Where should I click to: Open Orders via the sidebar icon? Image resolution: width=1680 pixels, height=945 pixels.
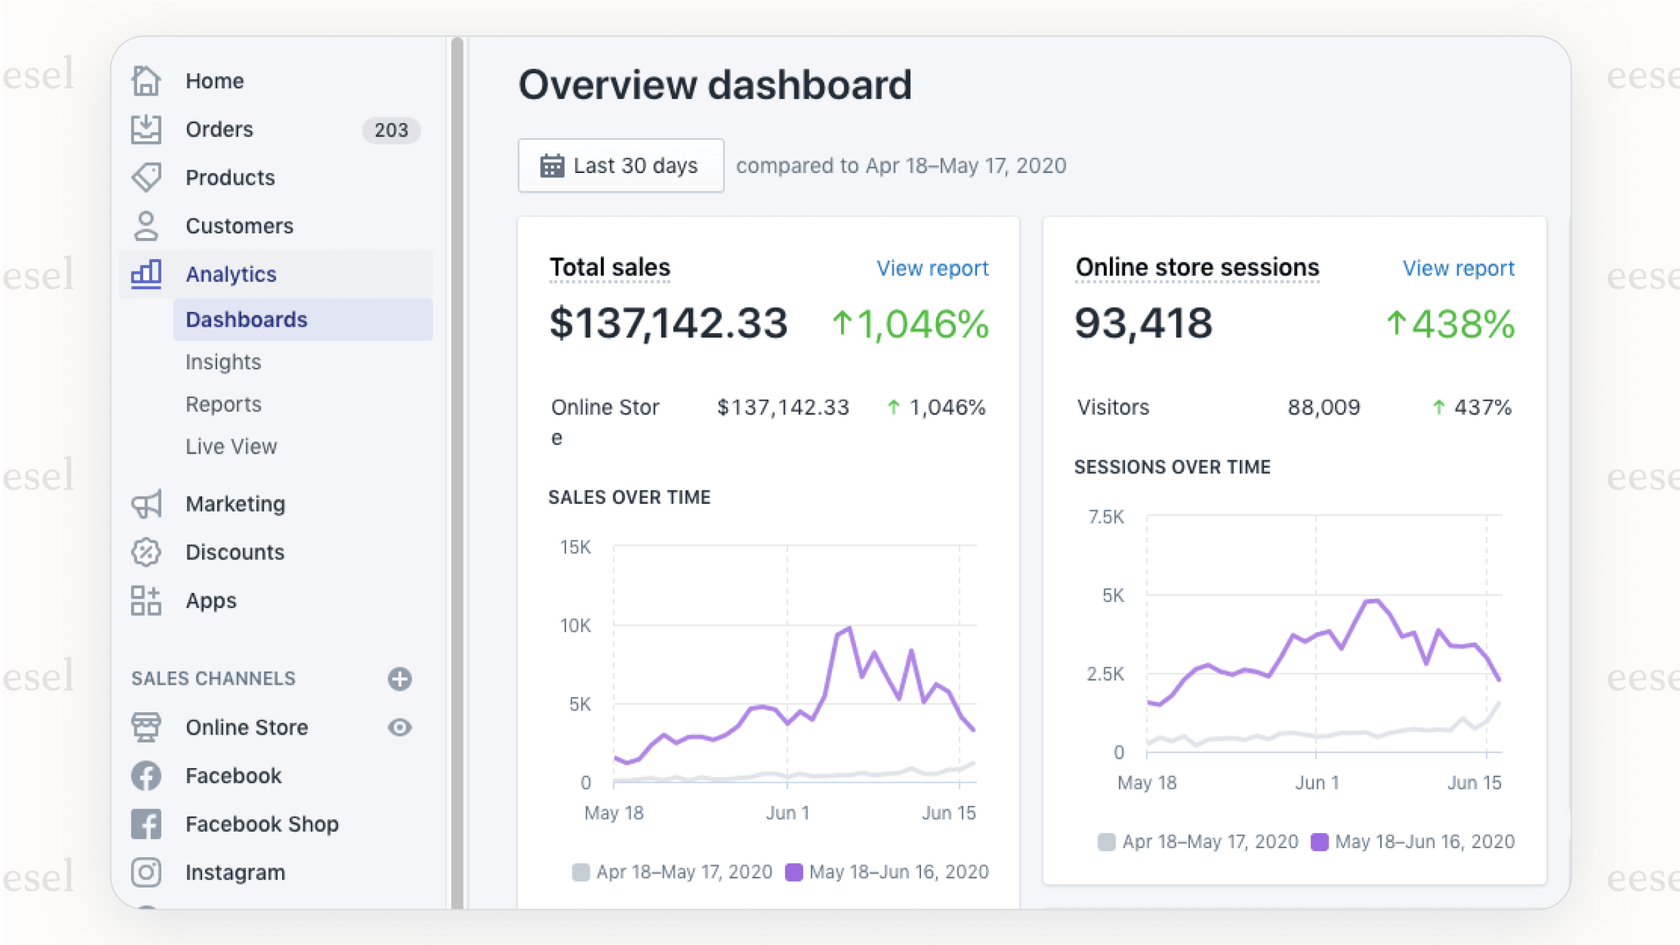point(146,129)
